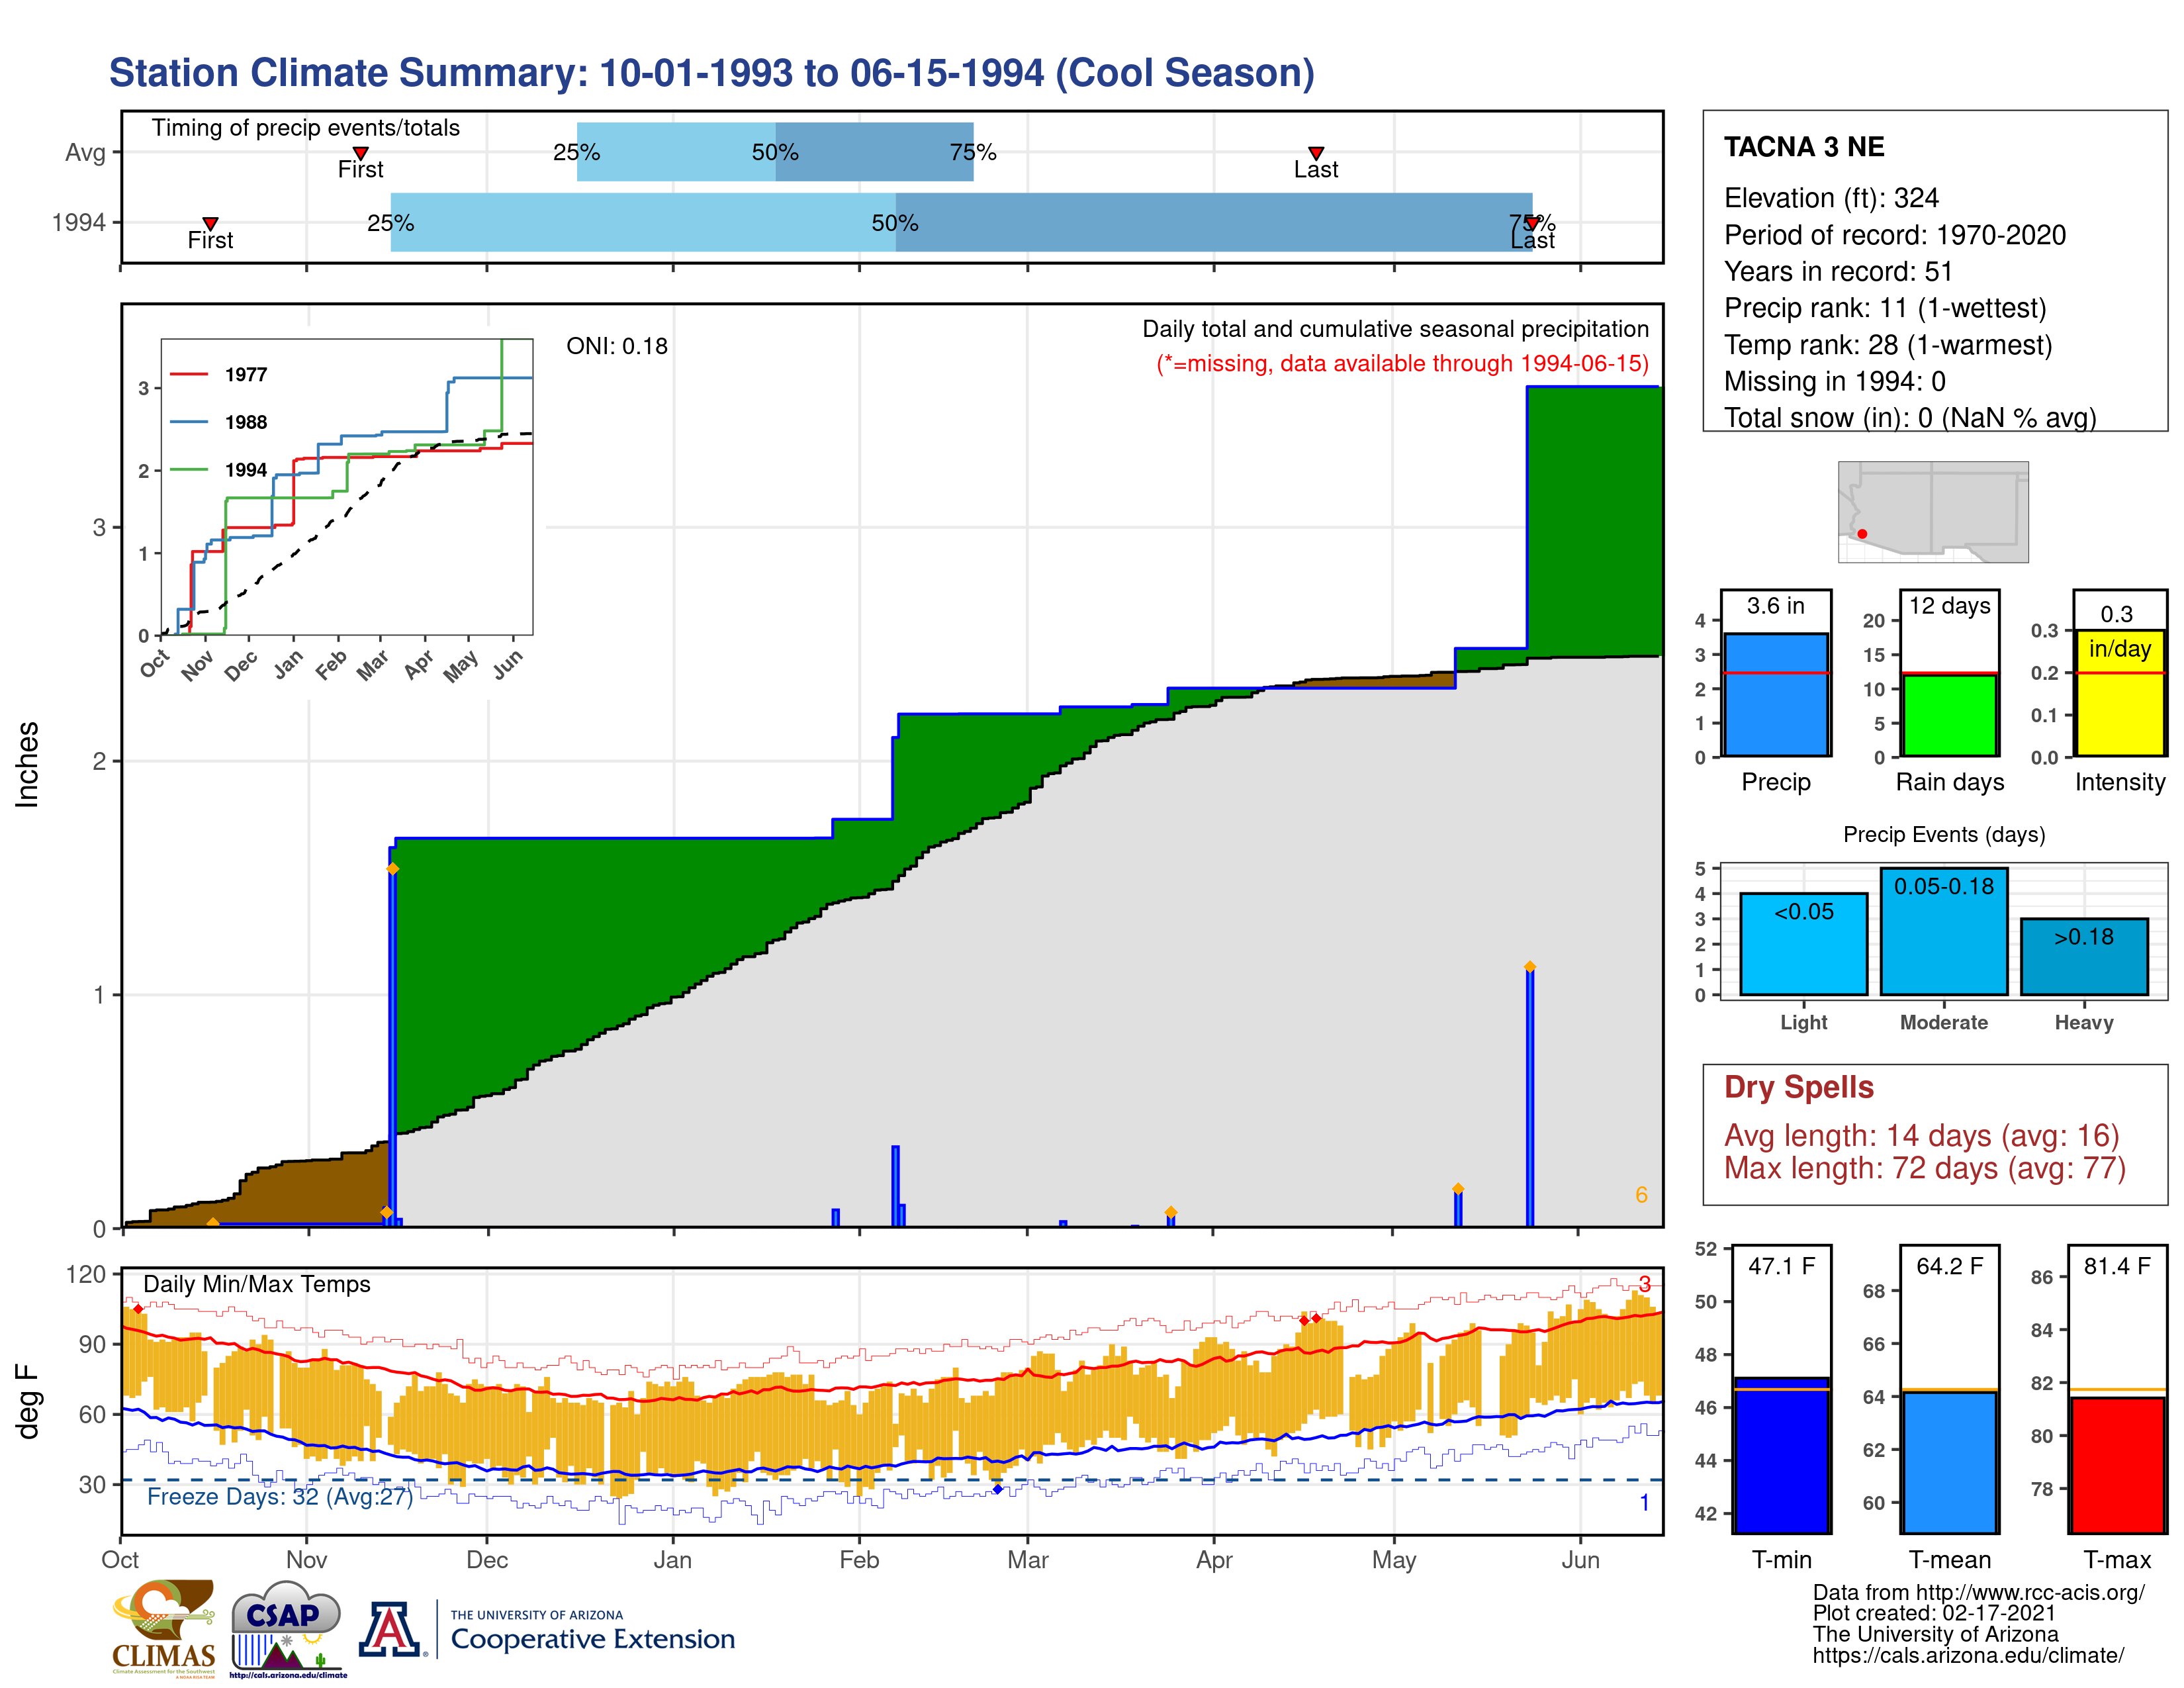Viewport: 2184px width, 1688px height.
Task: Click the red station dot on Arizona map
Action: pos(1862,534)
